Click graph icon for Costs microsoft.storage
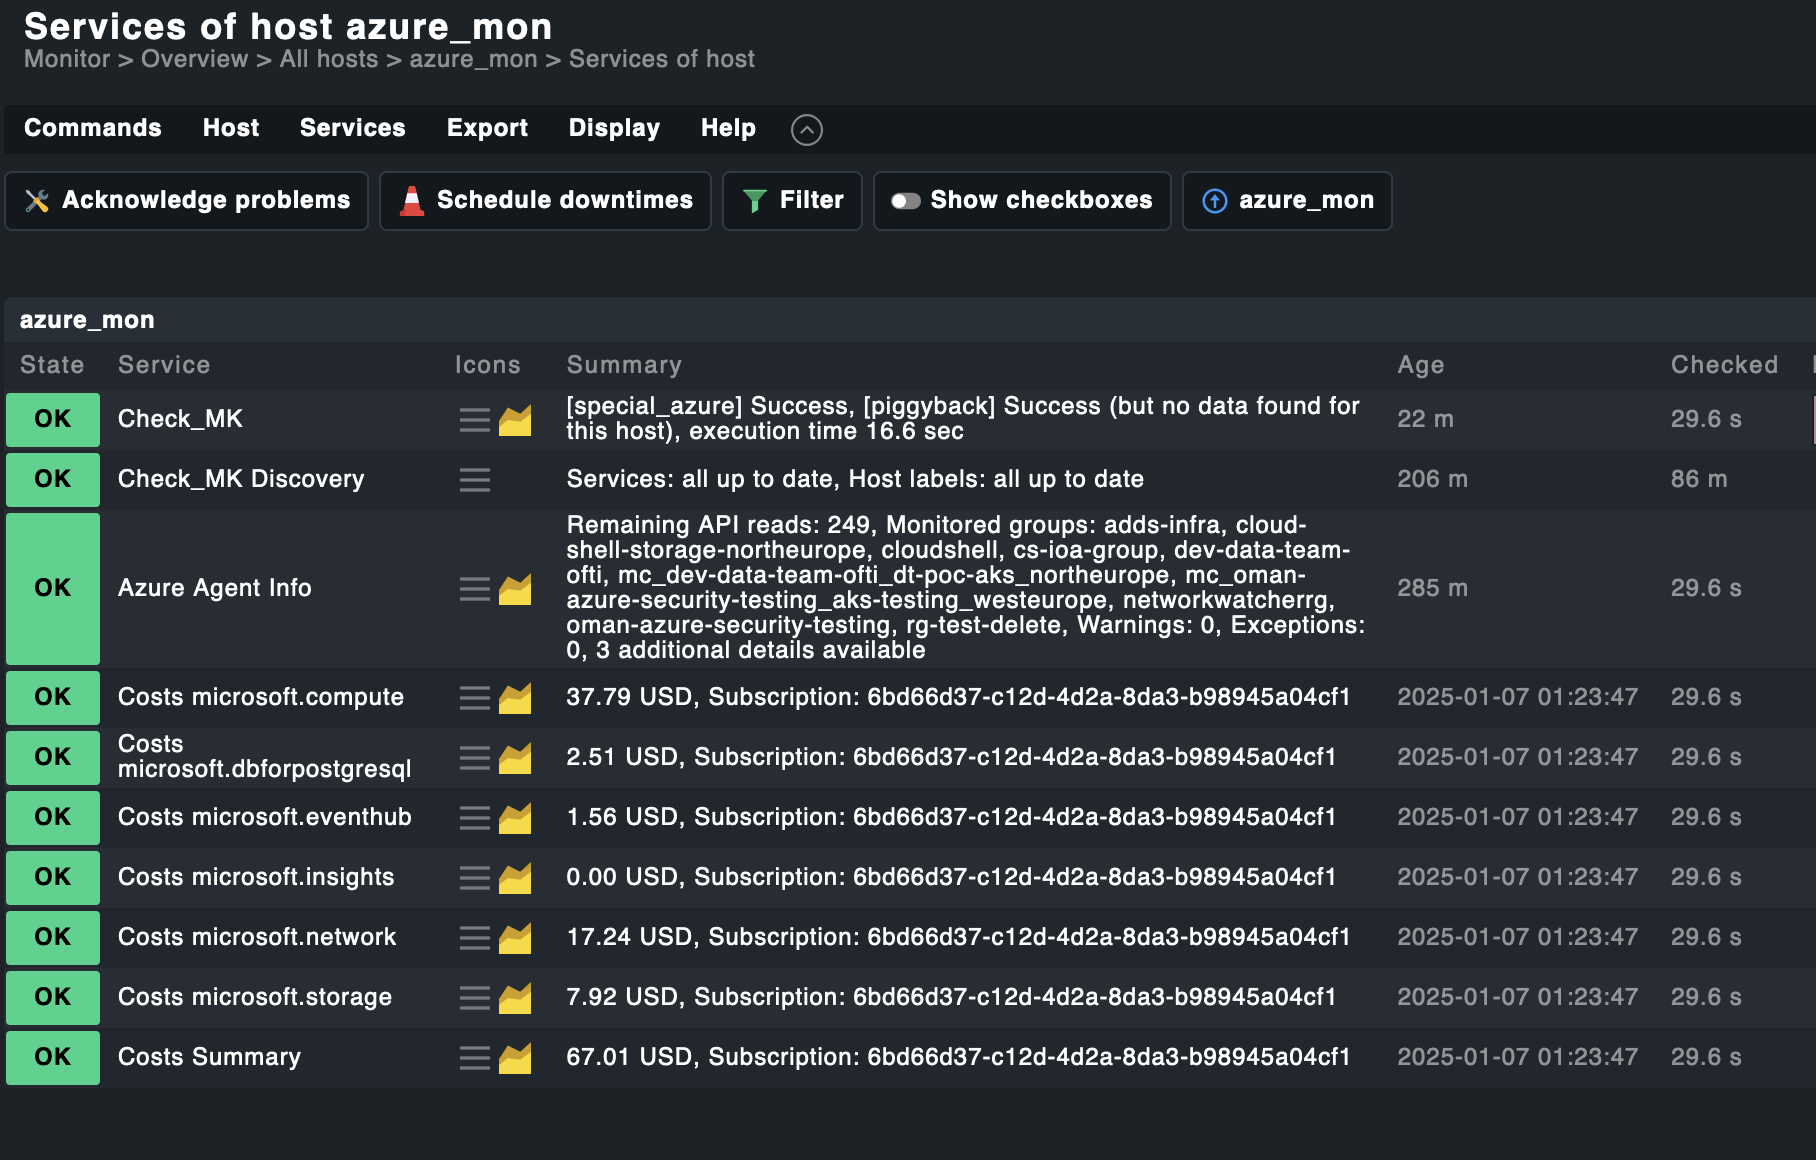The width and height of the screenshot is (1816, 1160). [x=515, y=998]
